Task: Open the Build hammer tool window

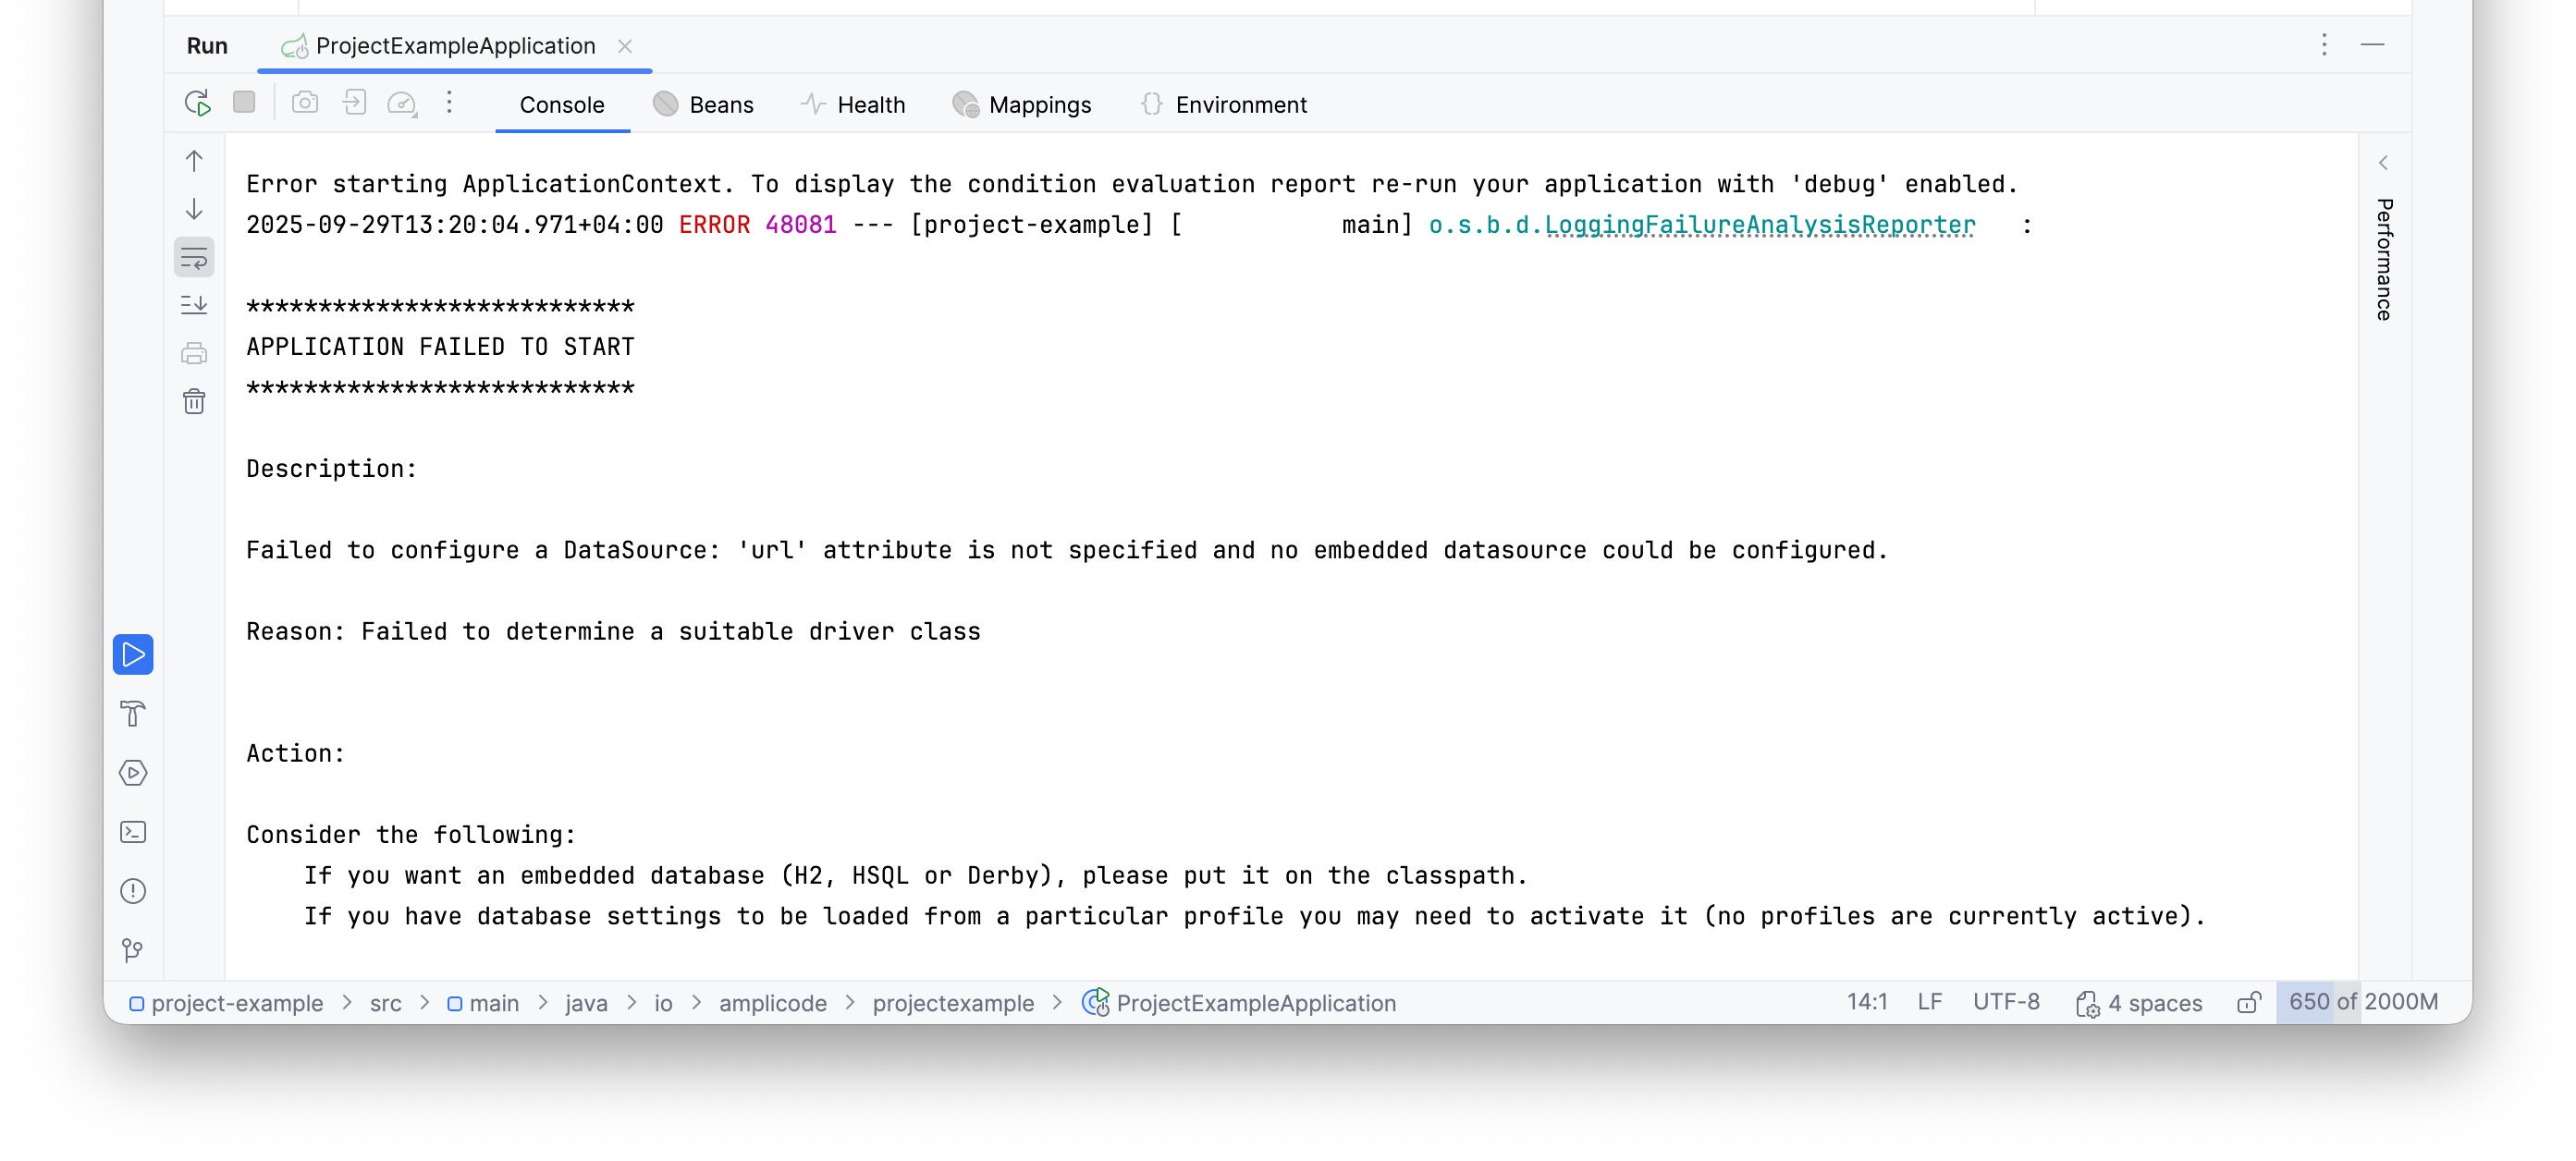Action: coord(133,714)
